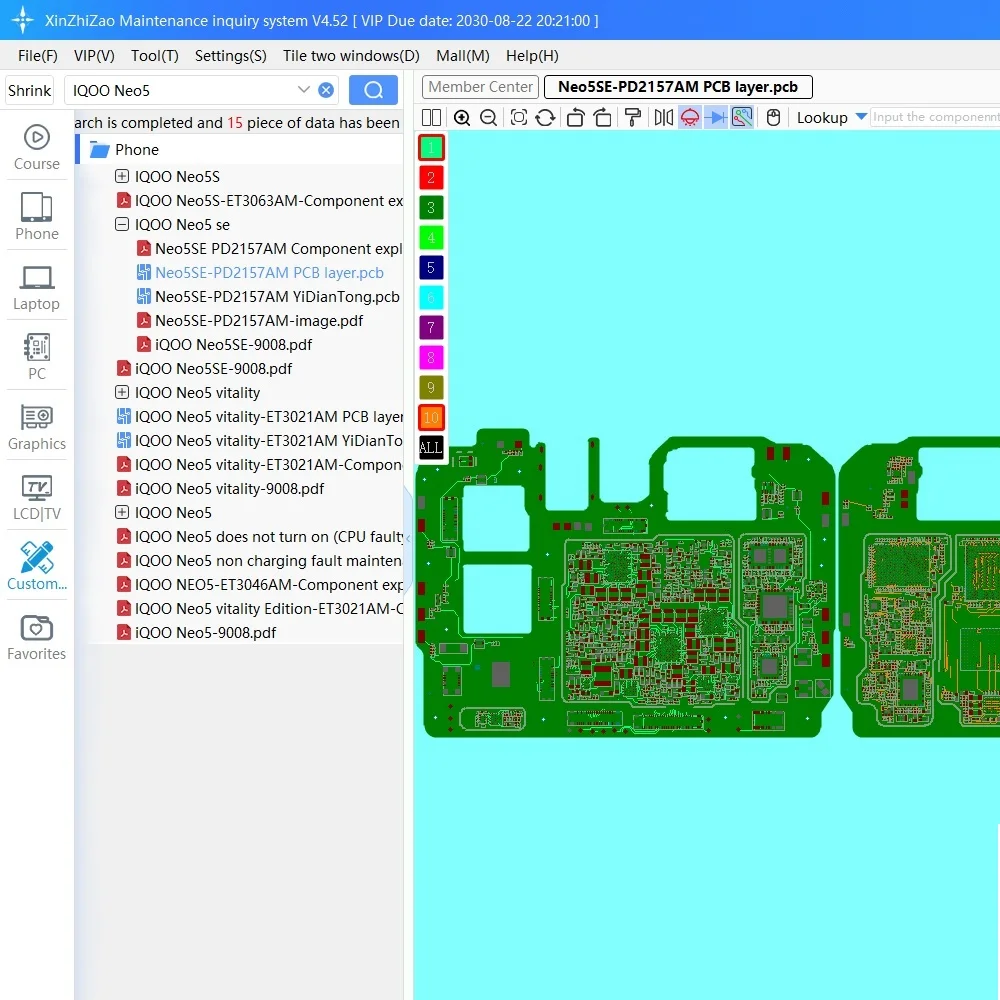
Task: Open the Lookup dropdown
Action: click(x=831, y=117)
